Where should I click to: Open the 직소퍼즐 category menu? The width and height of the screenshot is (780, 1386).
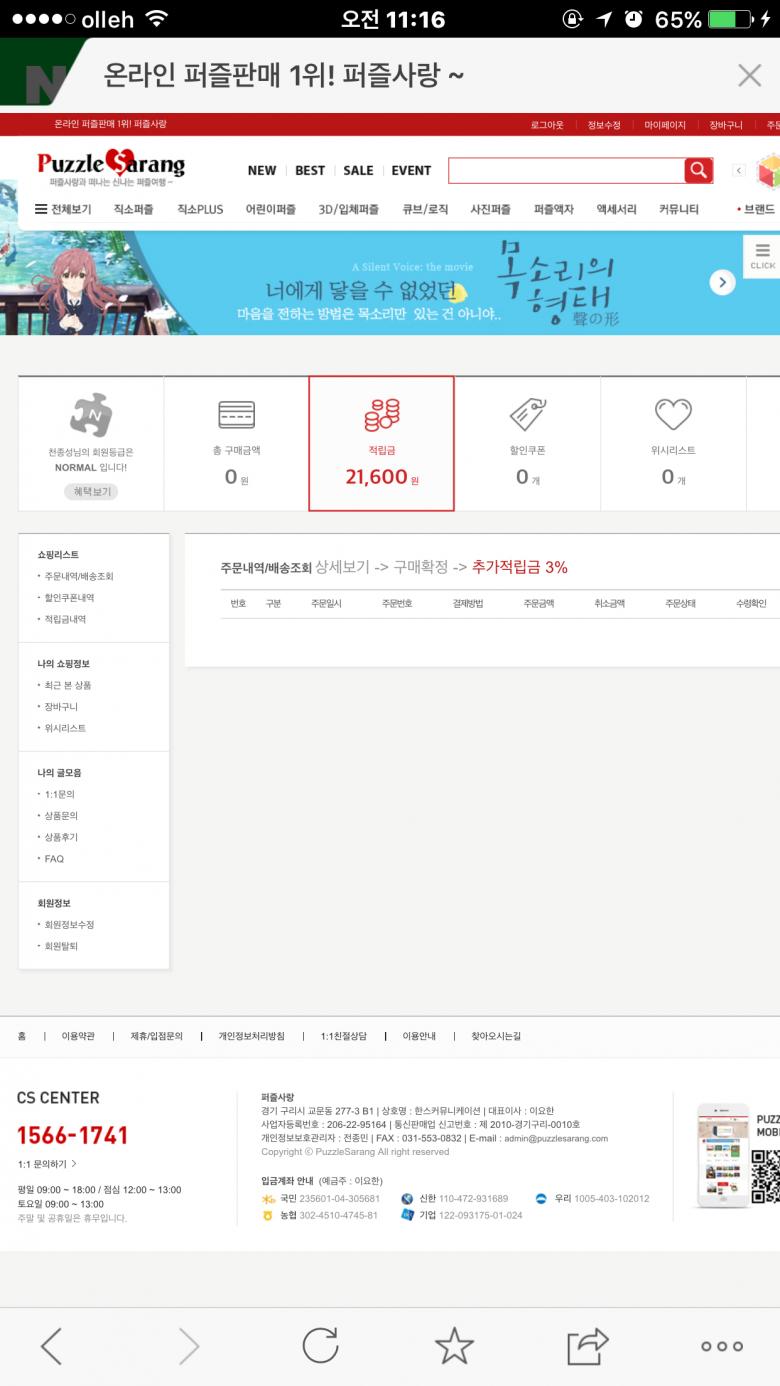pyautogui.click(x=133, y=209)
